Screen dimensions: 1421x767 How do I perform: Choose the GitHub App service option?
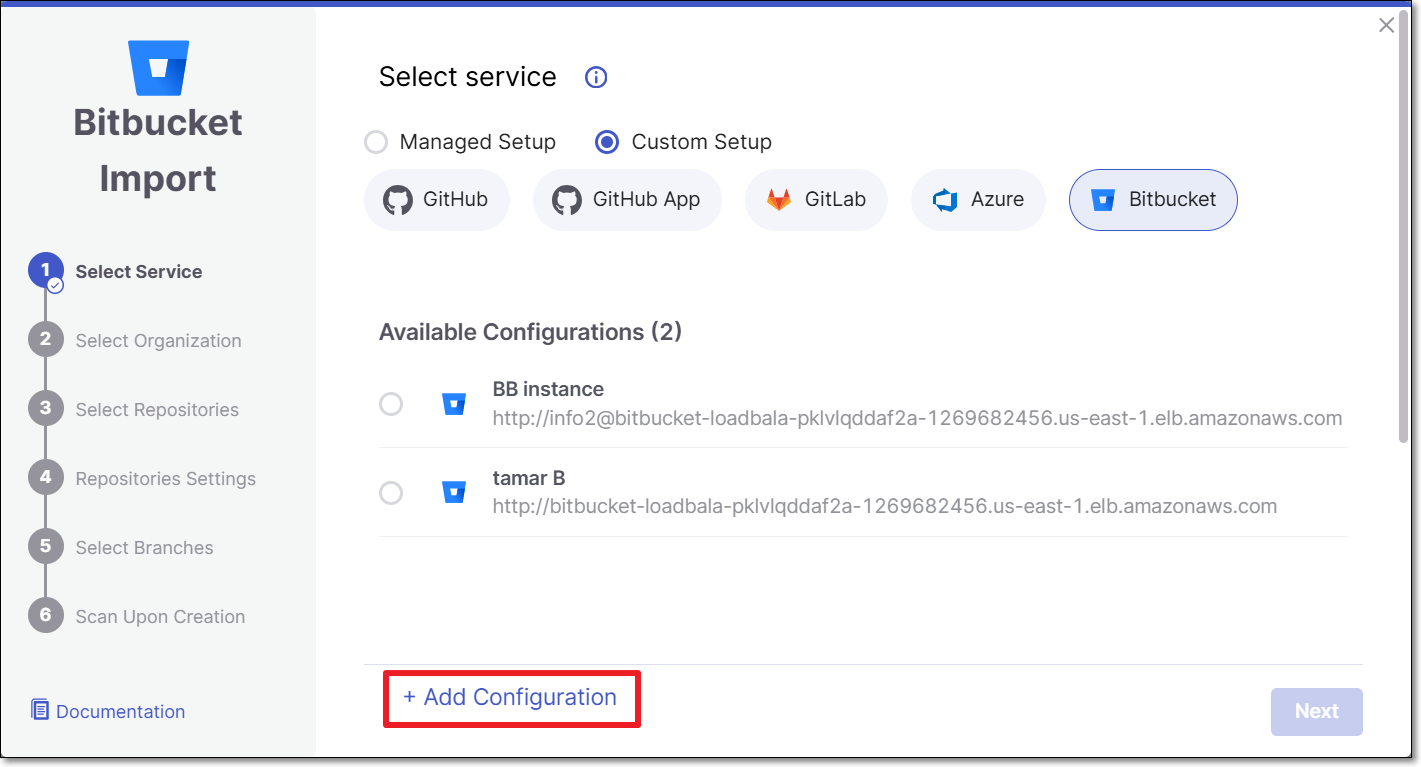(627, 200)
